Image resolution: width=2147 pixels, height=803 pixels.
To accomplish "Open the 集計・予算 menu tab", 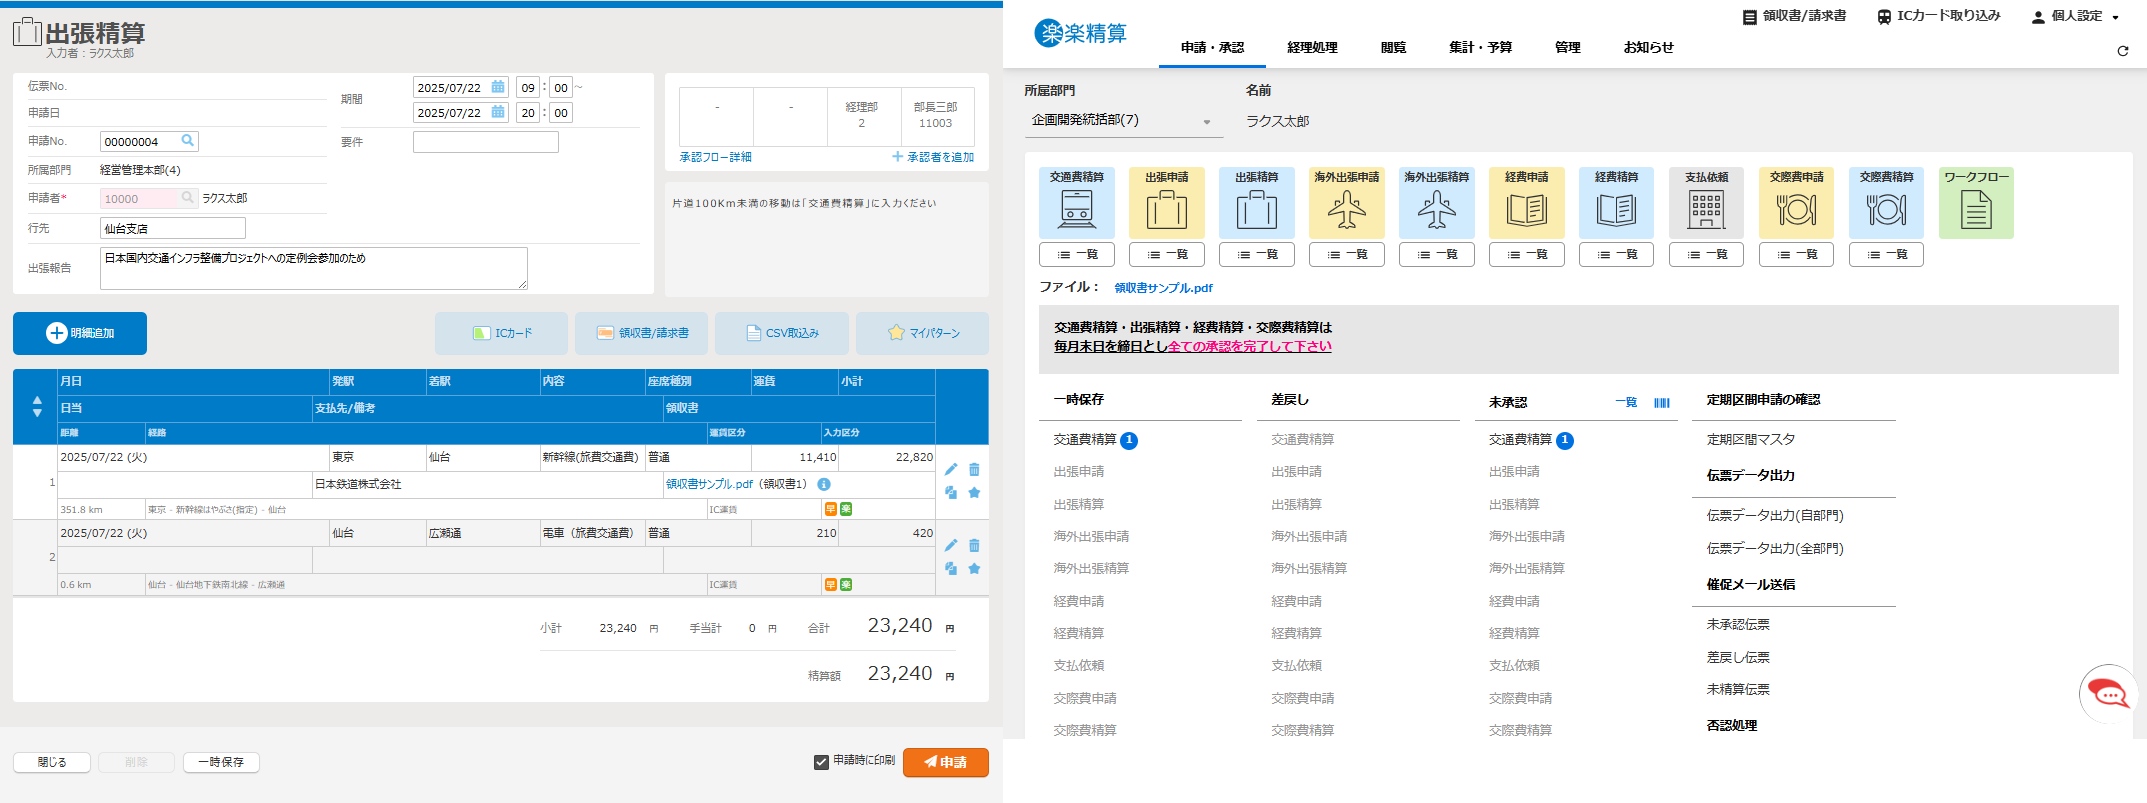I will click(1480, 47).
